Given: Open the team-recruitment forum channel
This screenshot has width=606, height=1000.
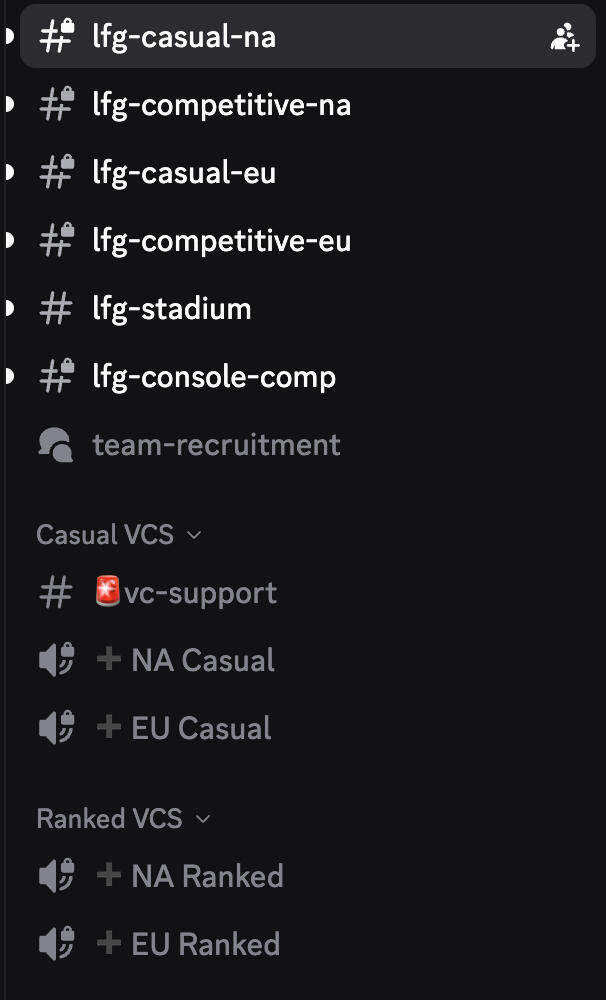Looking at the screenshot, I should 216,444.
